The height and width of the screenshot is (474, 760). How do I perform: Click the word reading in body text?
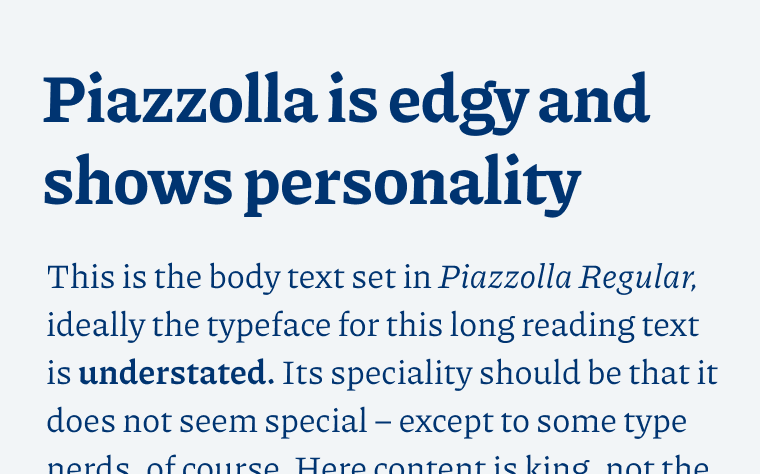pyautogui.click(x=578, y=326)
